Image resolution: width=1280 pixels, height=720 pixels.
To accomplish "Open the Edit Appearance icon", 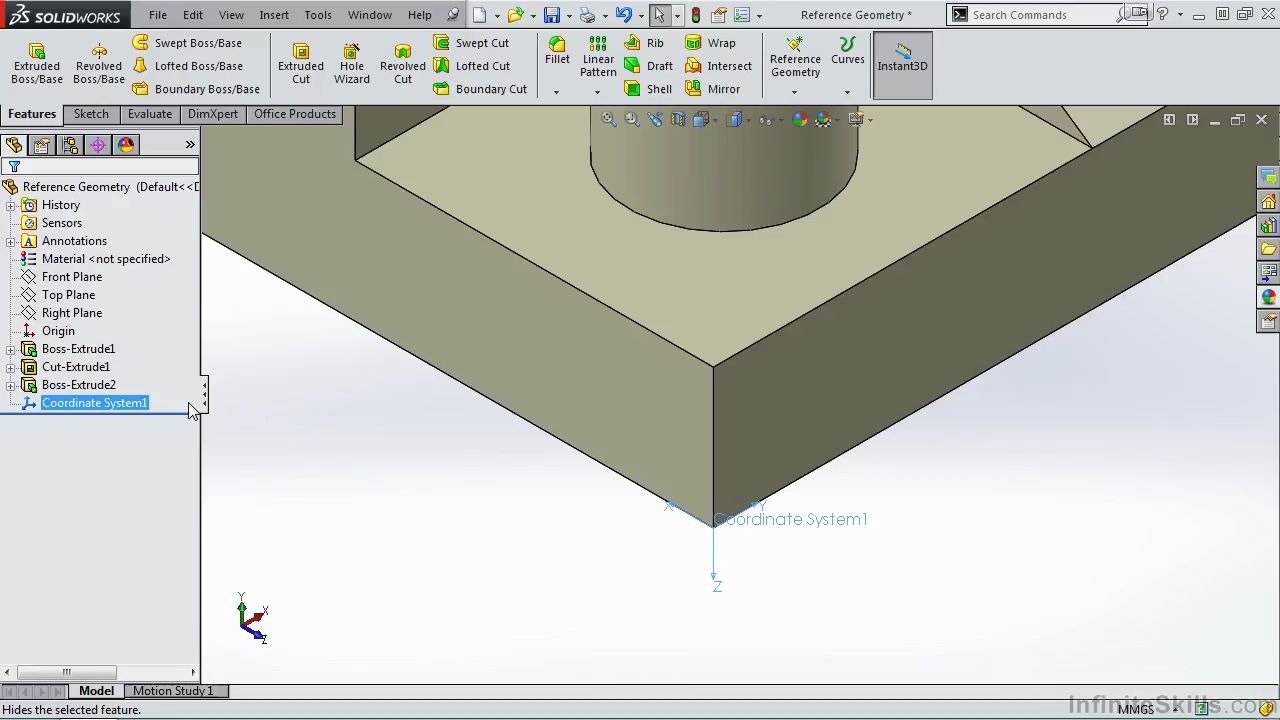I will click(x=799, y=119).
